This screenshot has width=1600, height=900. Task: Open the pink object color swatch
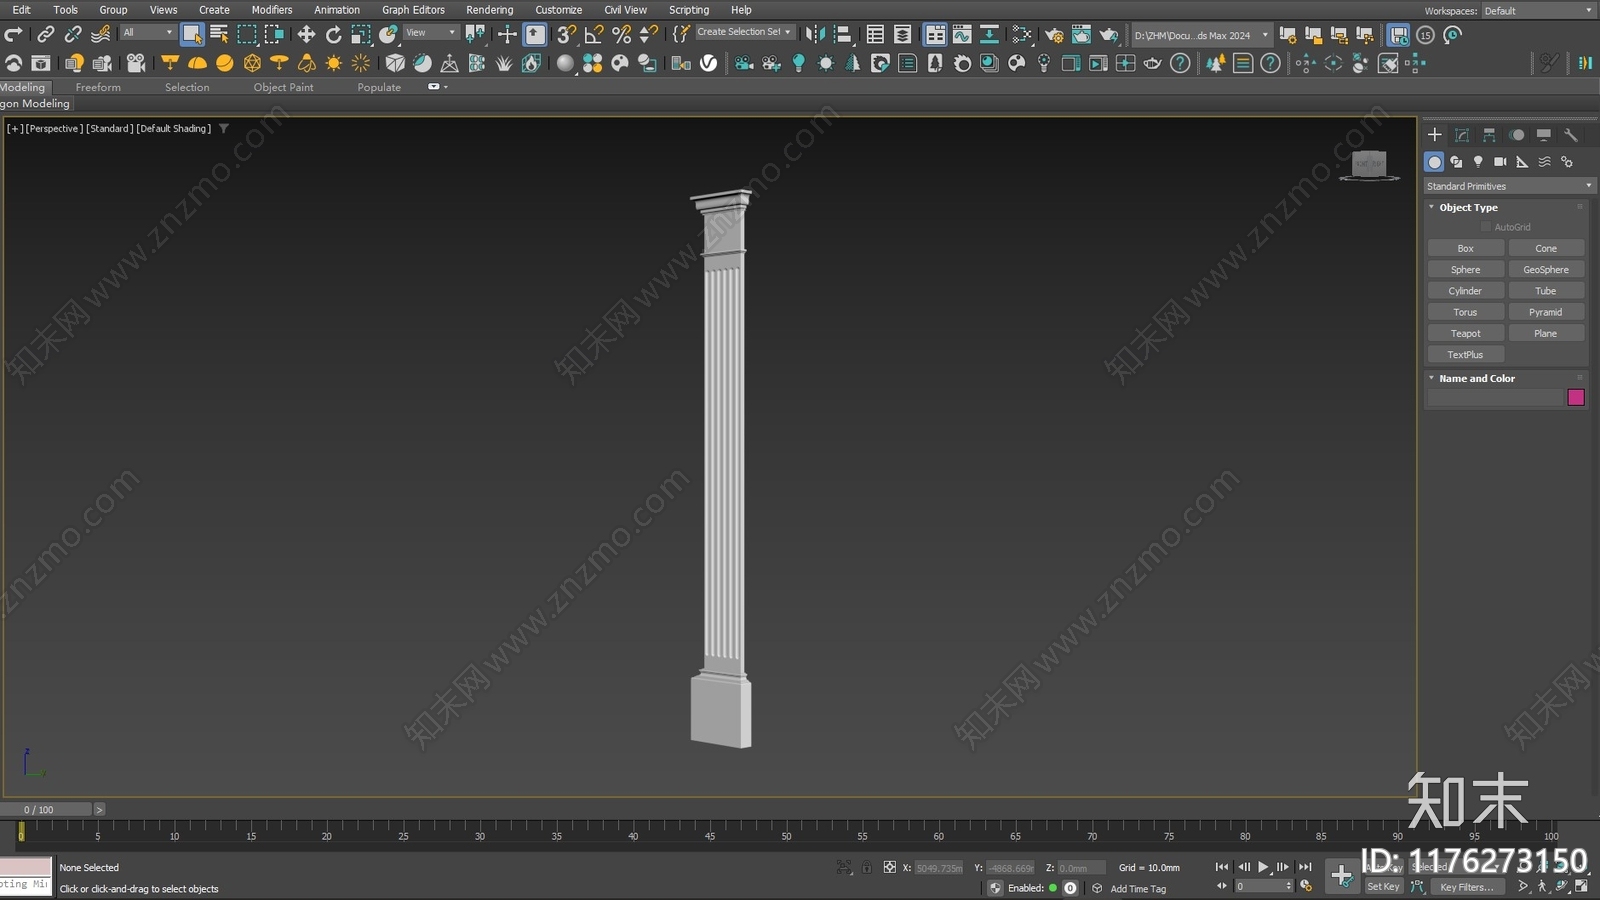[x=1576, y=397]
